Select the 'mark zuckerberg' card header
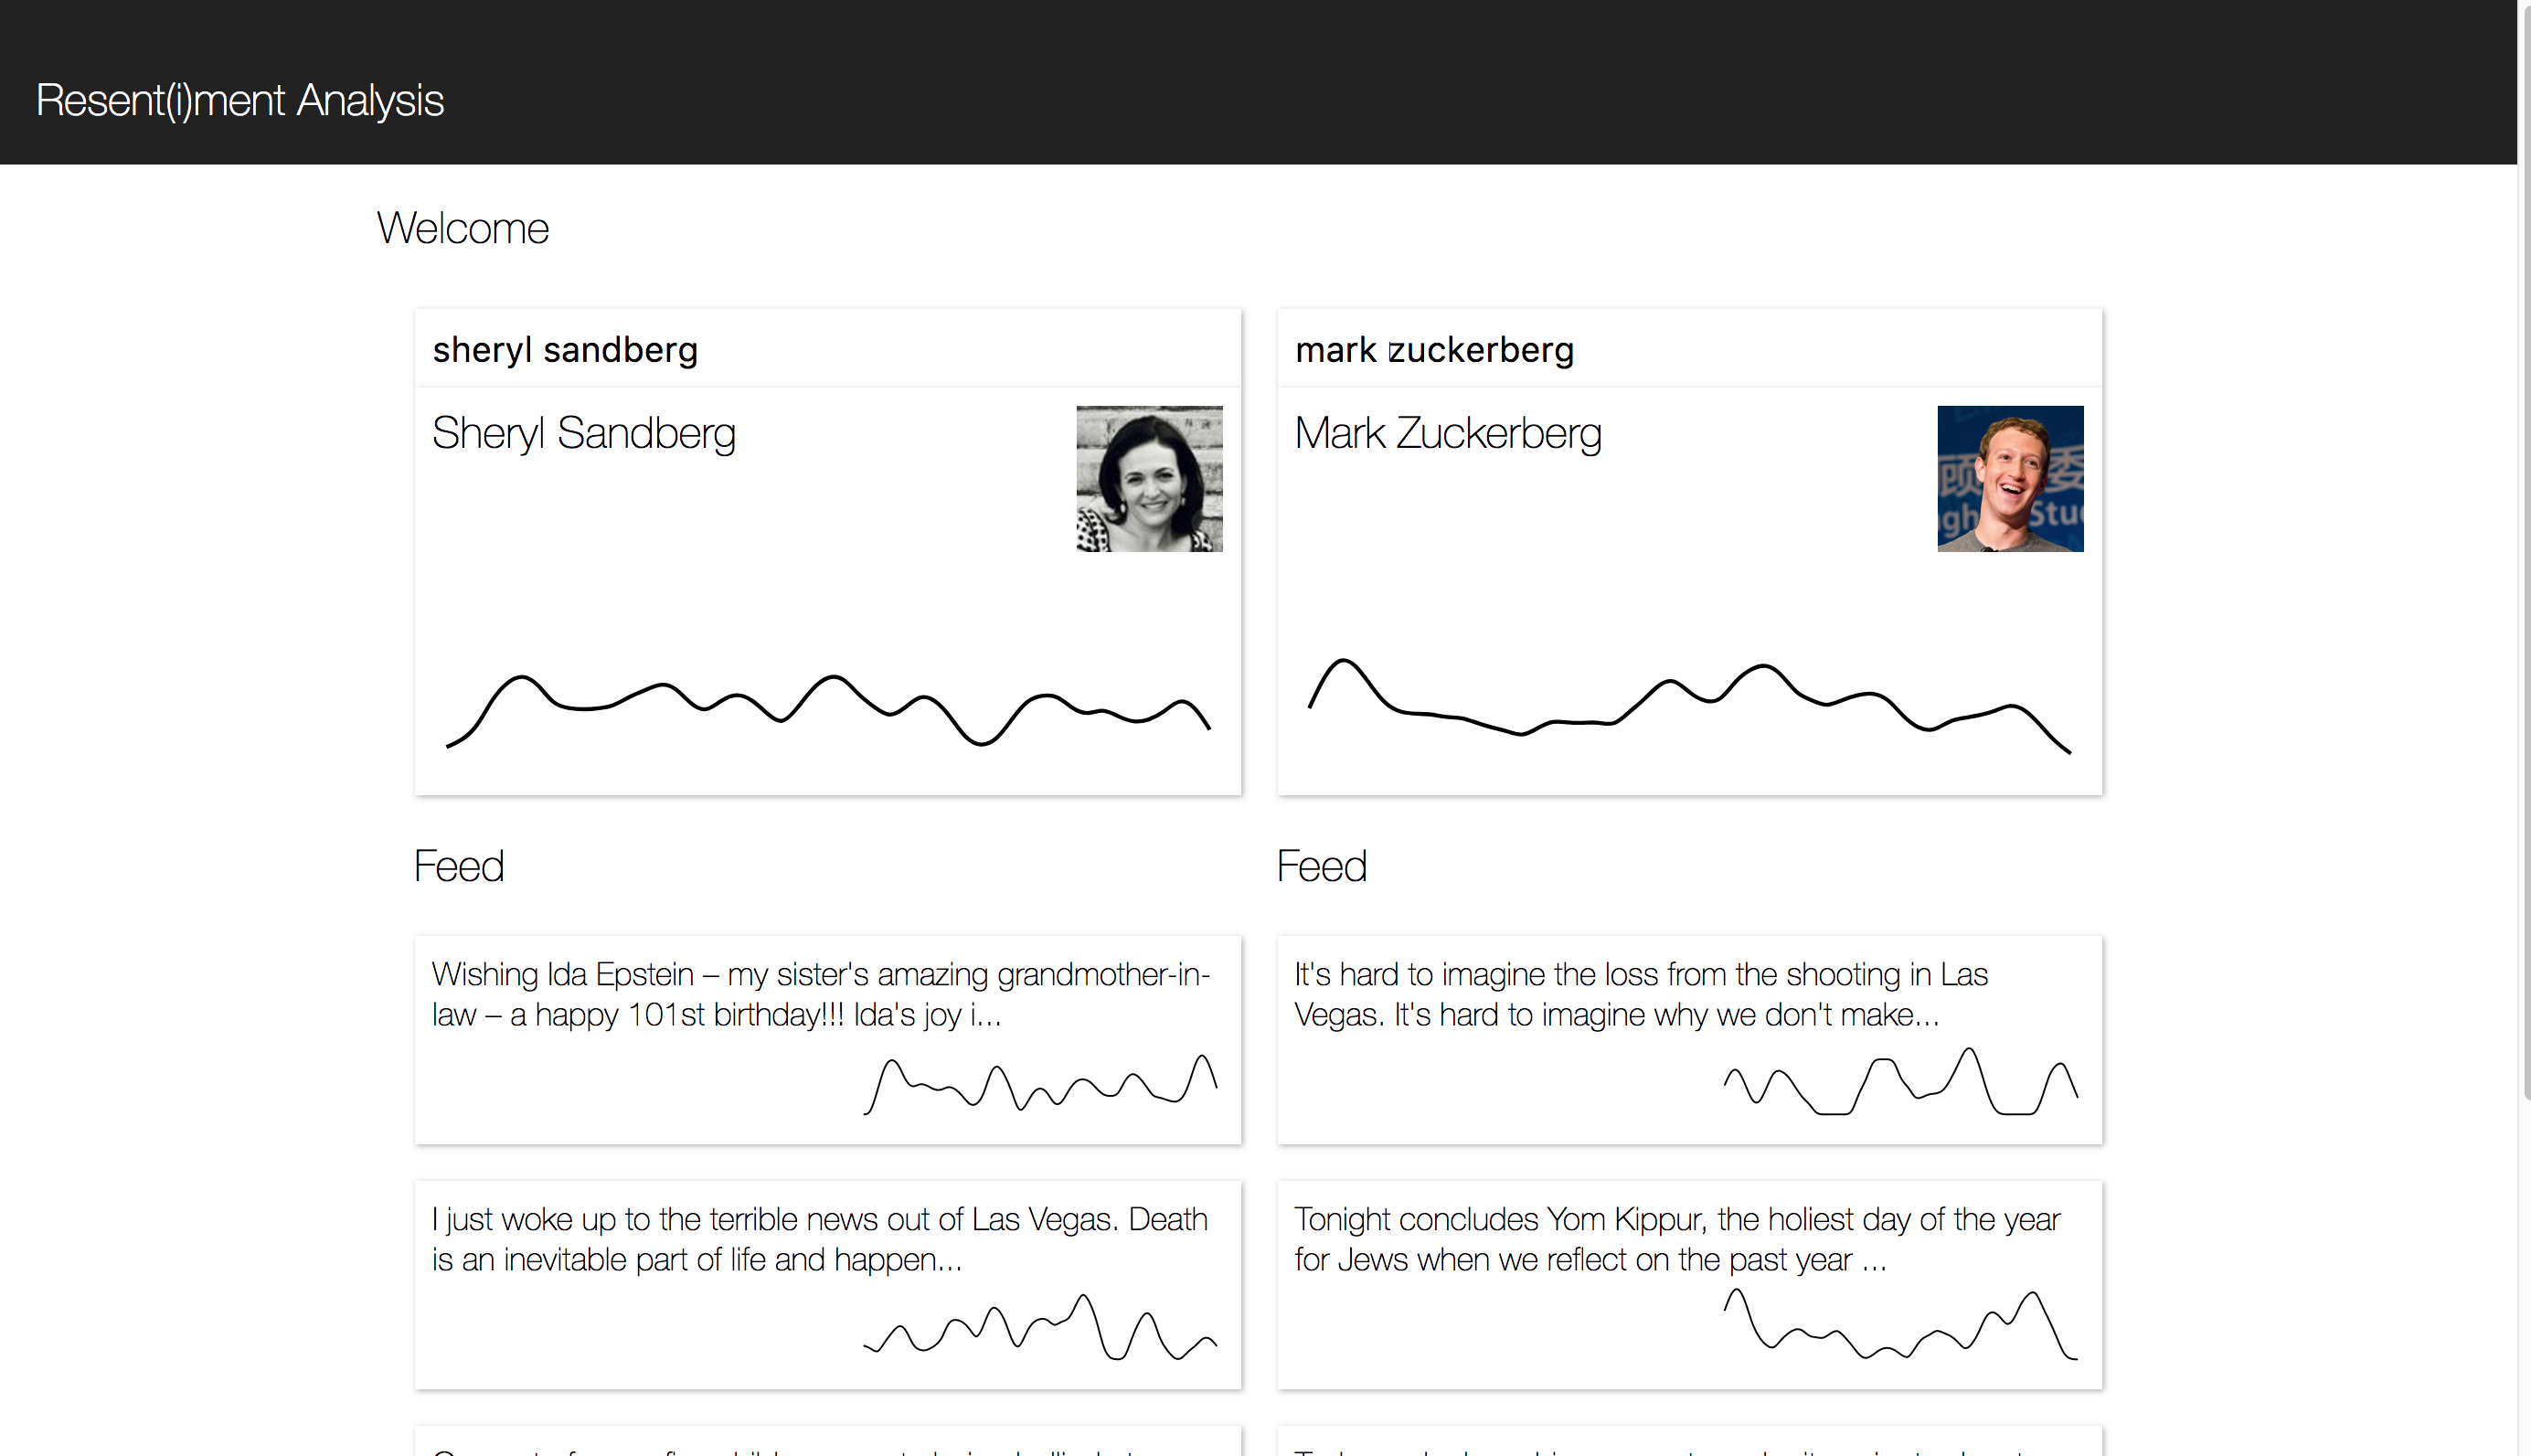 coord(1689,349)
